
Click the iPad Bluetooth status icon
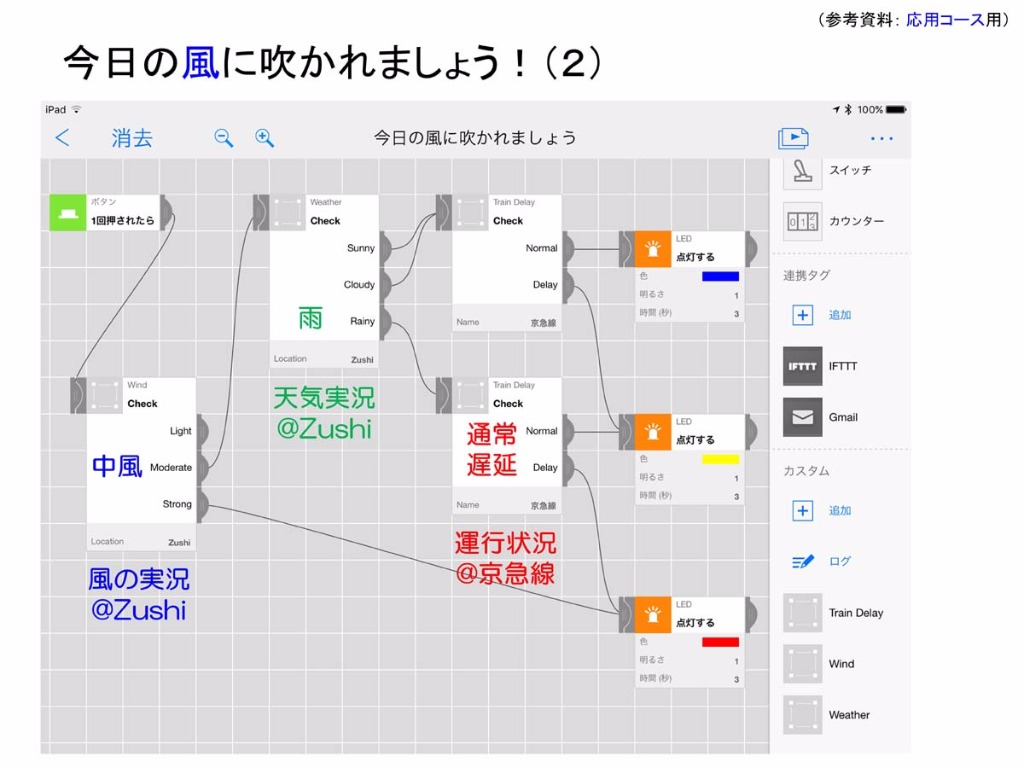click(848, 110)
